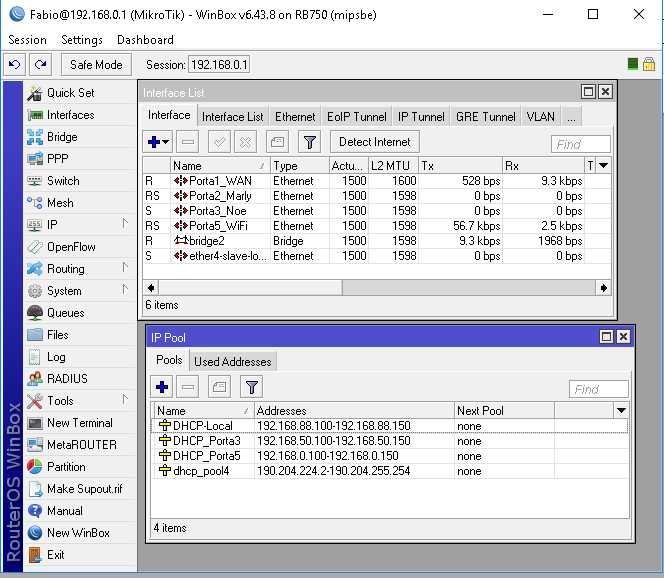Select the bridge2 interface row

(377, 241)
